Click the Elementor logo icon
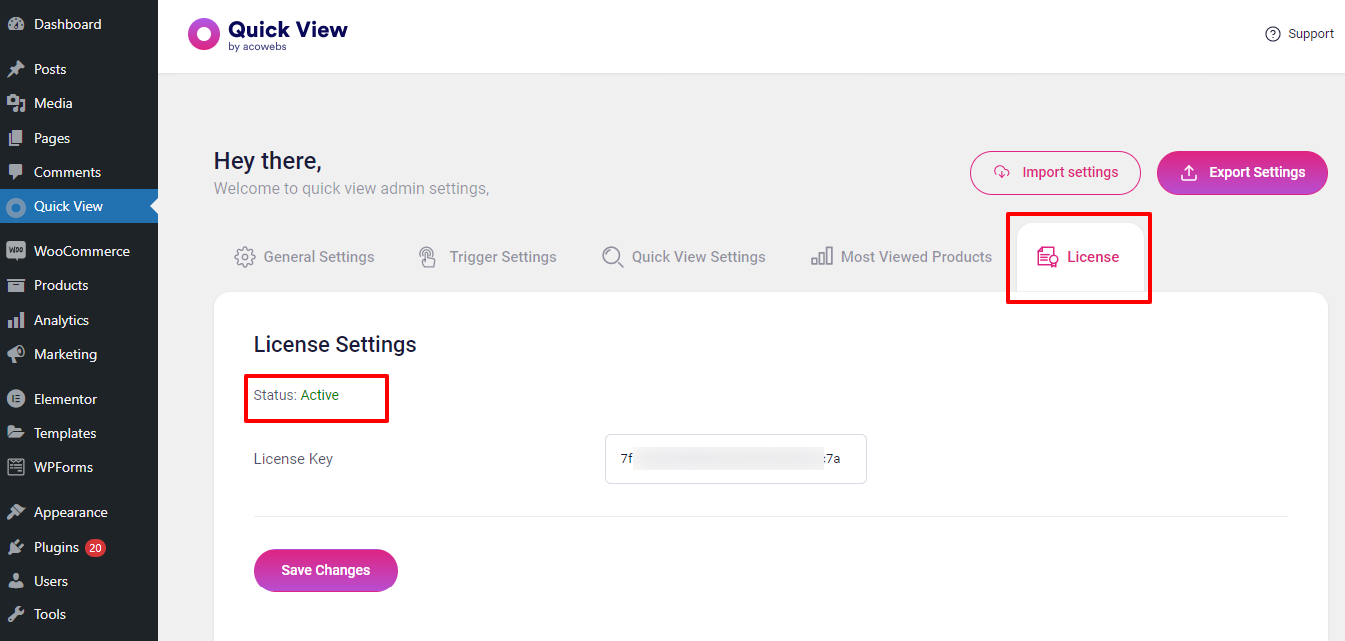This screenshot has height=641, width=1345. point(16,399)
